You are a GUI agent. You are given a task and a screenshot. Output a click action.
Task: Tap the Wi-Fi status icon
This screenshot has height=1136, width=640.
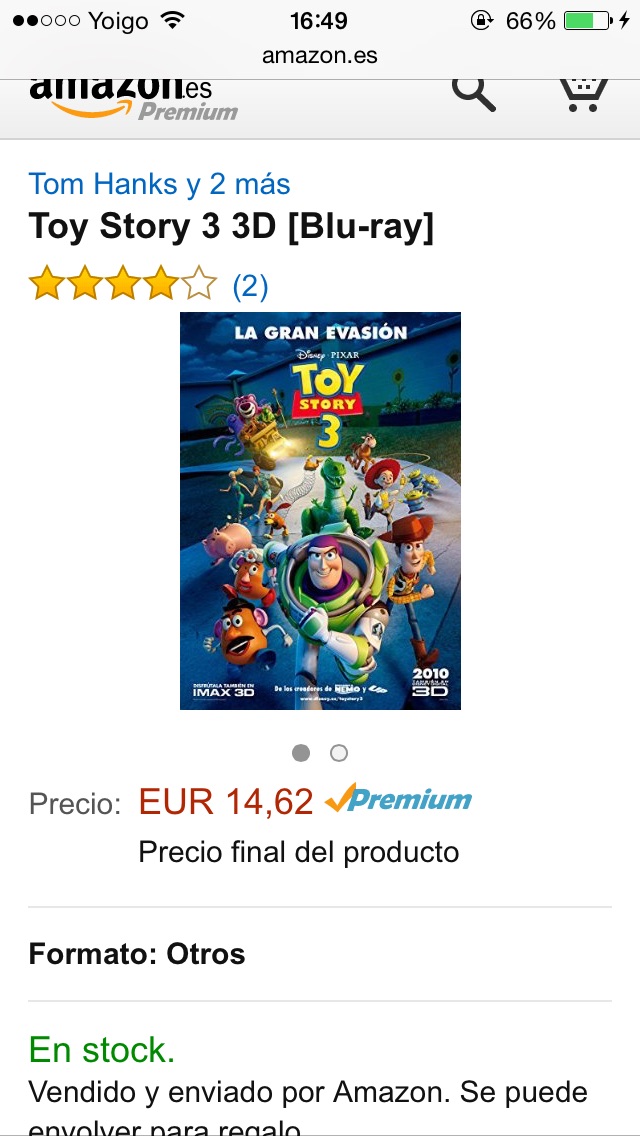[172, 20]
